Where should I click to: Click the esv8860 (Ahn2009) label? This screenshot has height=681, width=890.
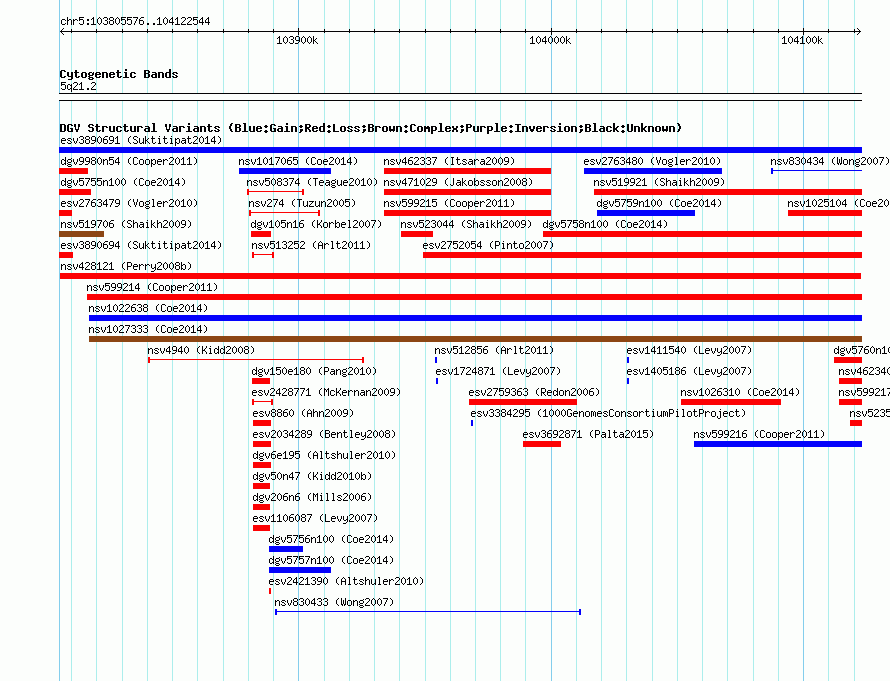pyautogui.click(x=303, y=413)
